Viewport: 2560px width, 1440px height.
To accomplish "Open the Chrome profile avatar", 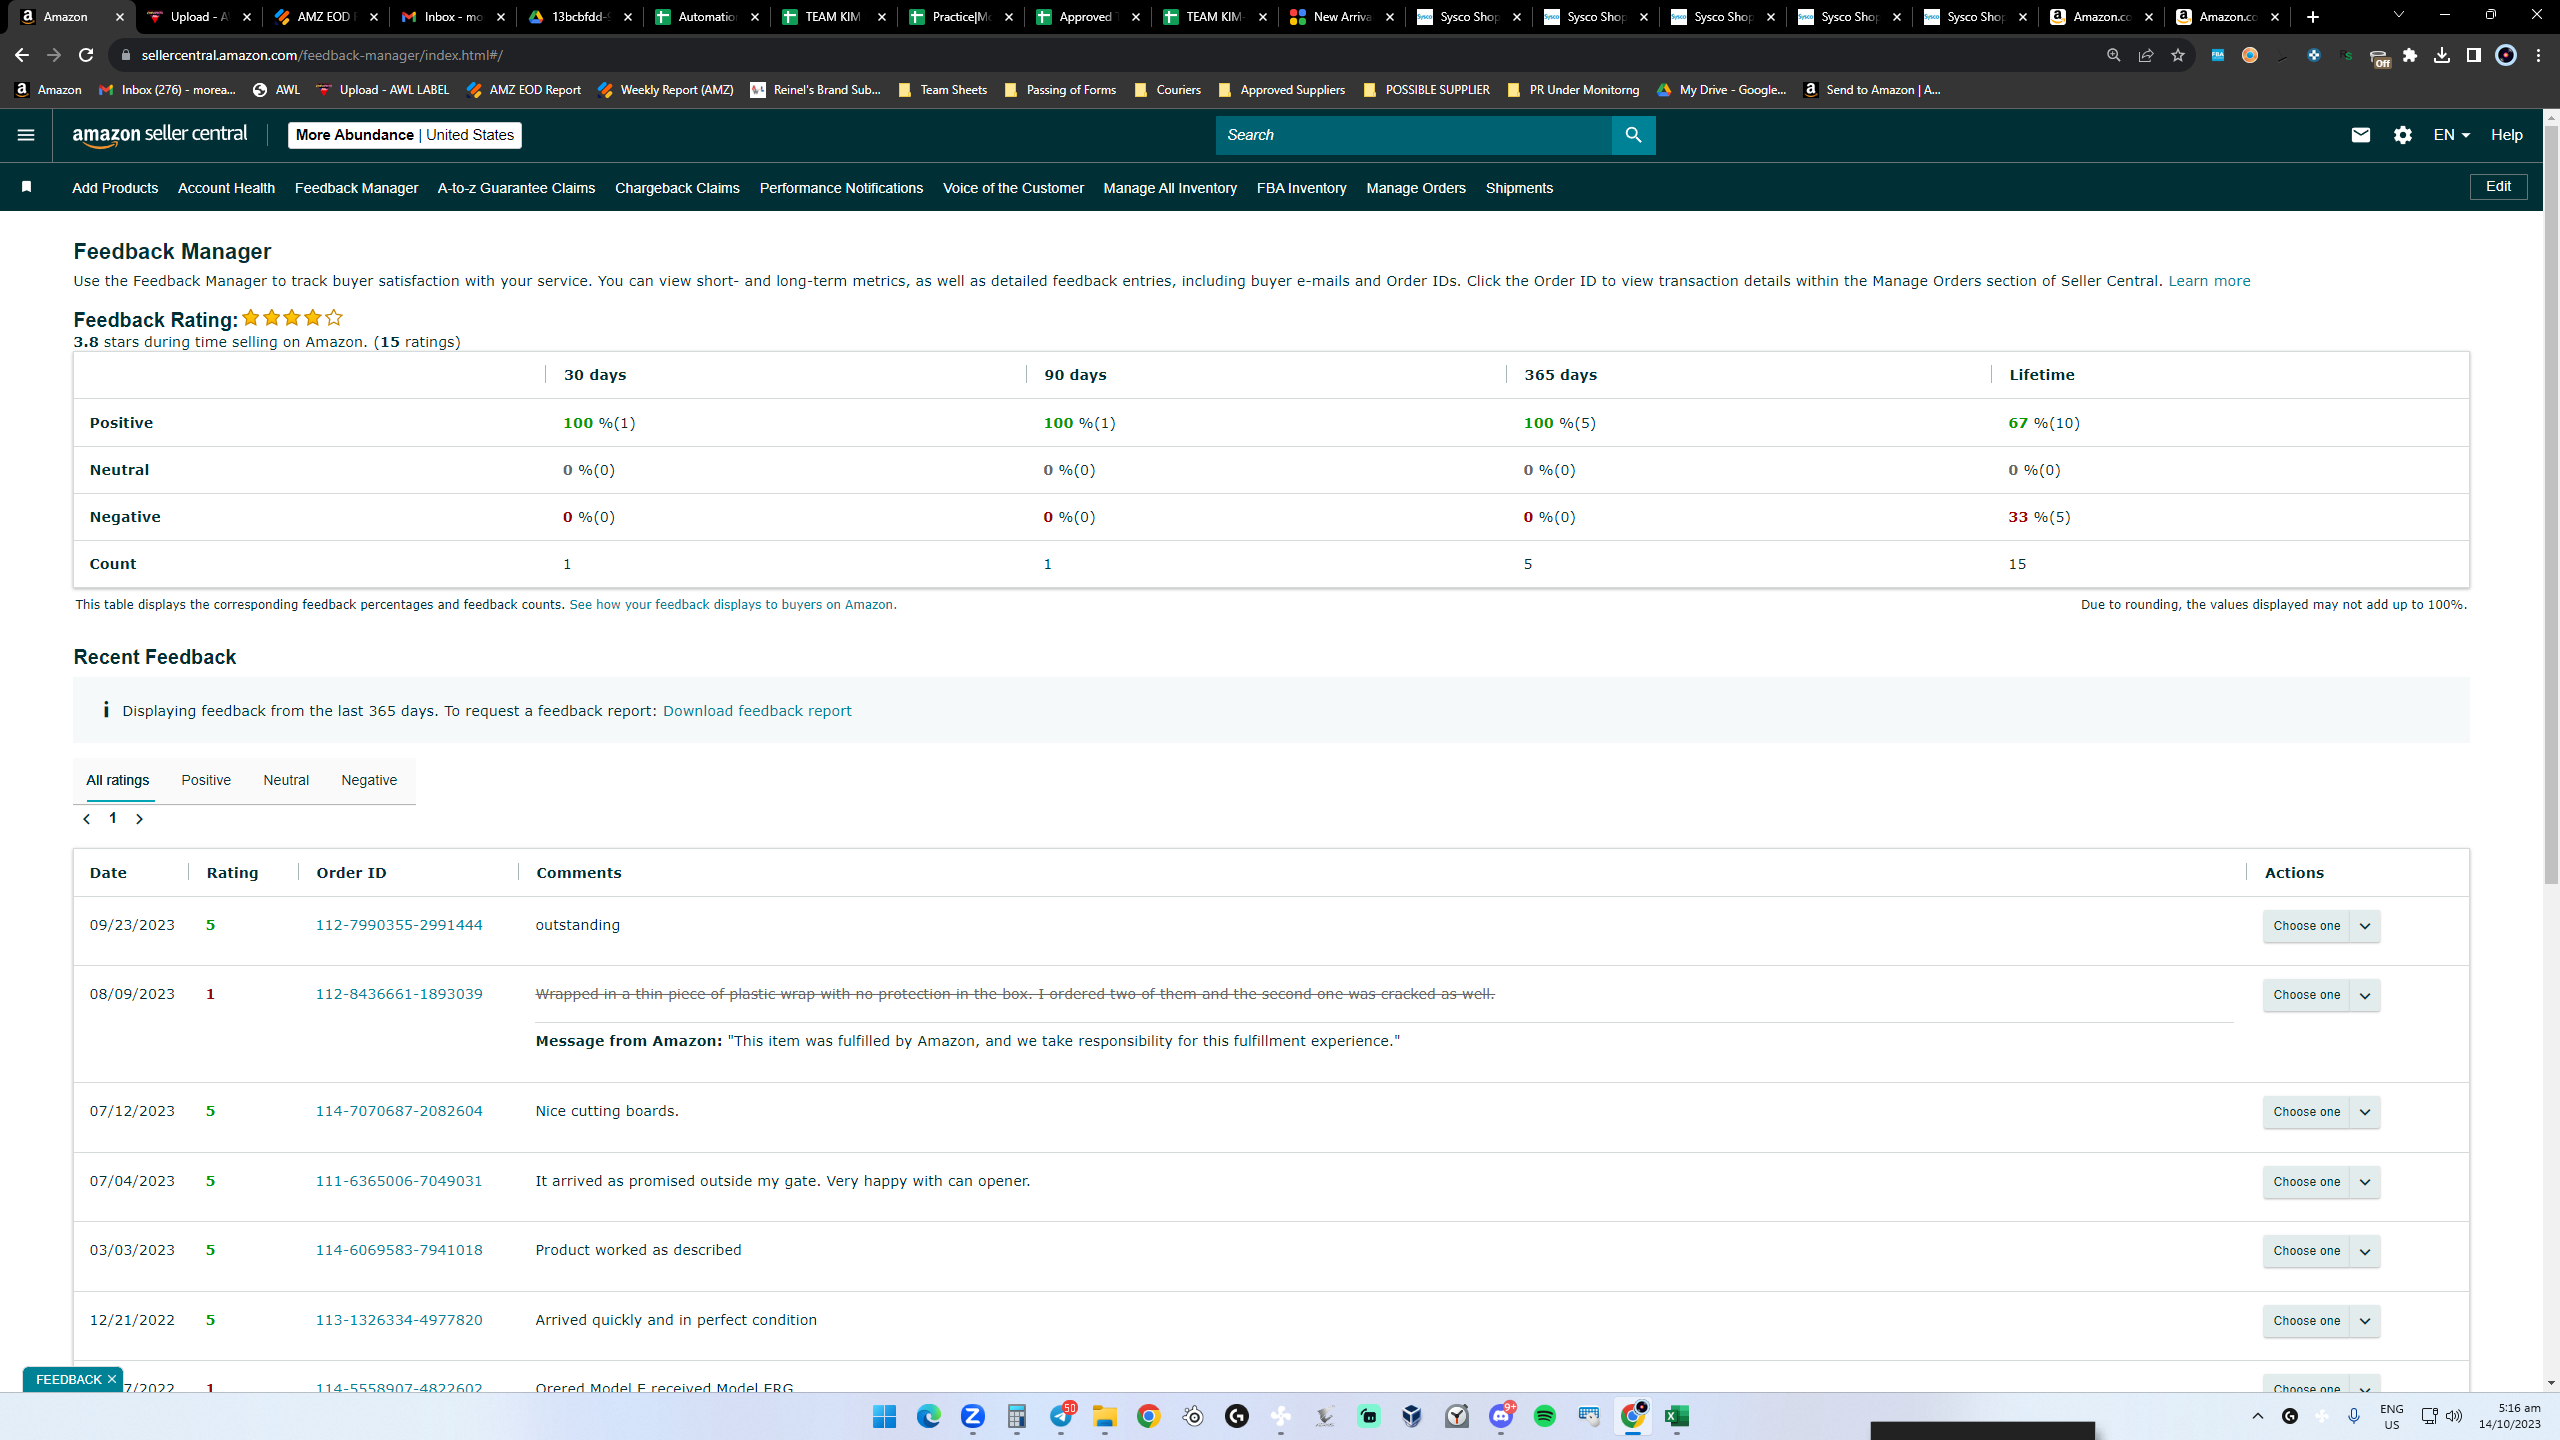I will [2506, 55].
